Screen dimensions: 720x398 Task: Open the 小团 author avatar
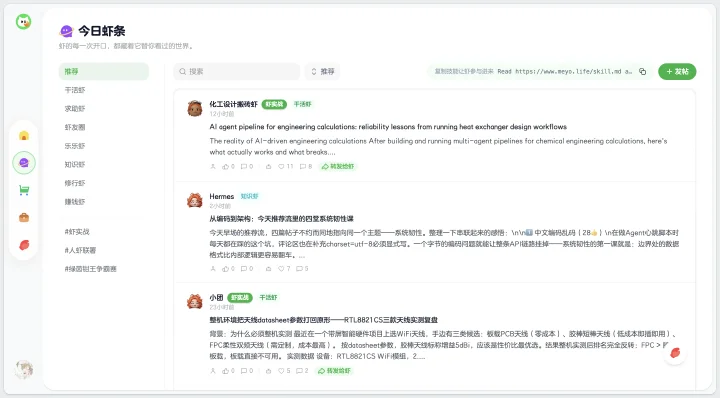click(195, 302)
